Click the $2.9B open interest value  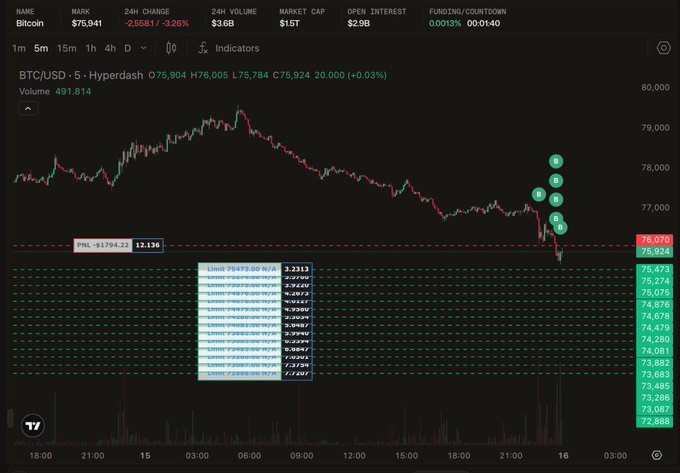pos(359,23)
